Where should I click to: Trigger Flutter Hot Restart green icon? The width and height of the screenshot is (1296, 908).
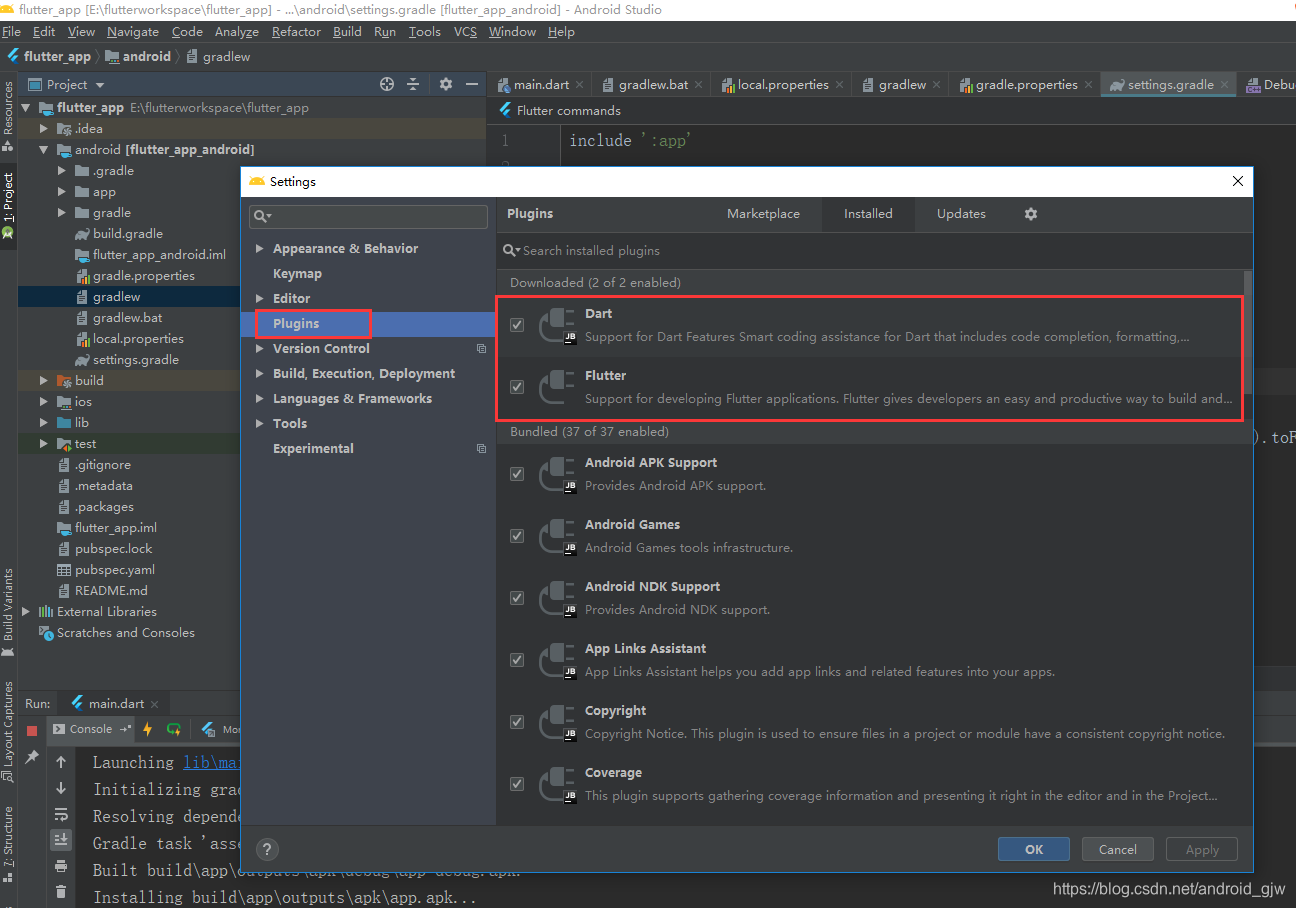click(174, 729)
